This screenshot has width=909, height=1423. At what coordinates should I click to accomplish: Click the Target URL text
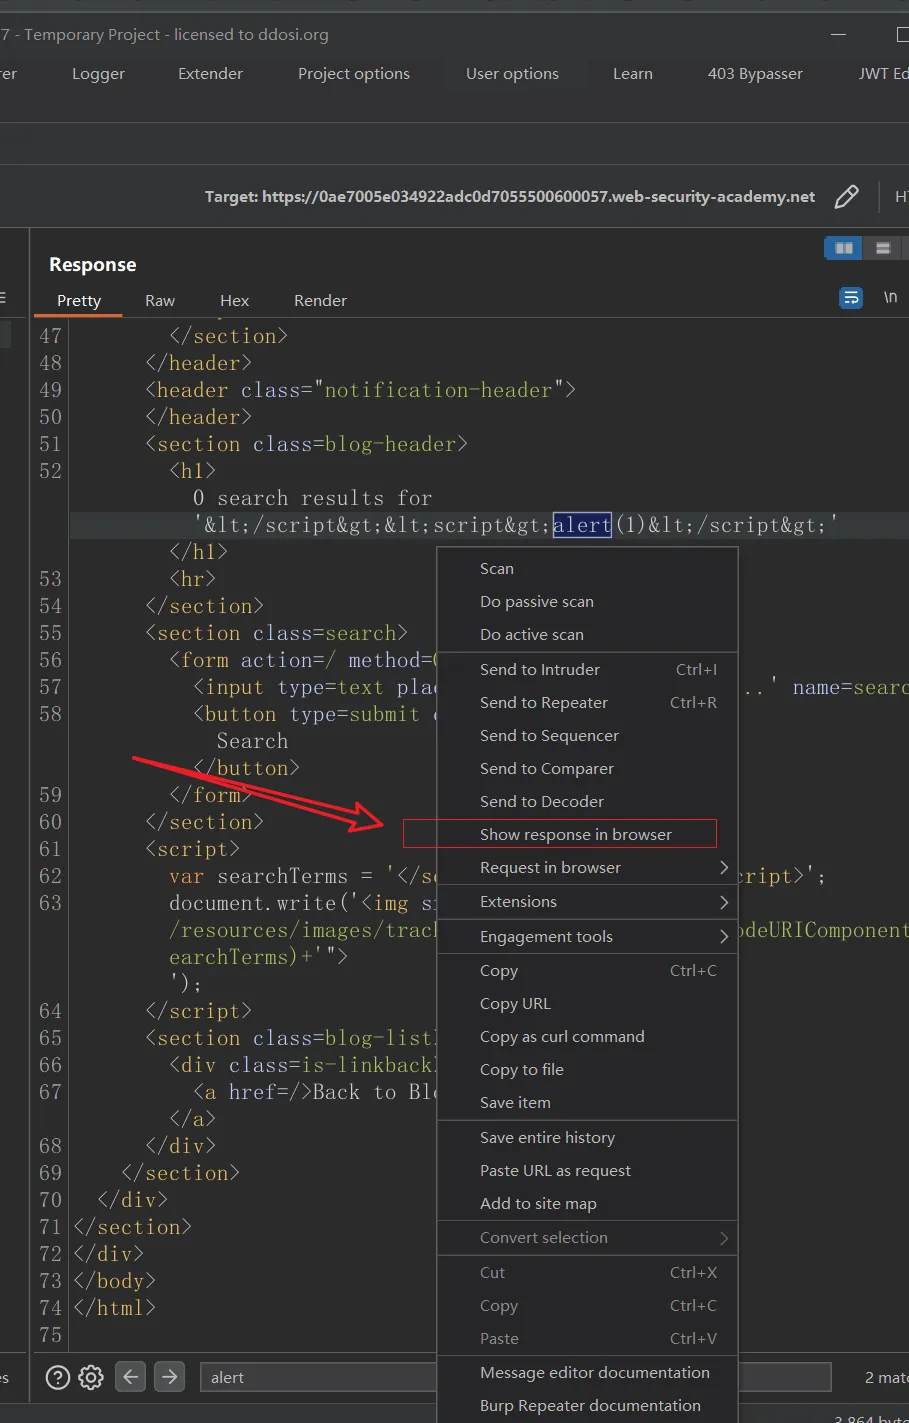[x=510, y=197]
